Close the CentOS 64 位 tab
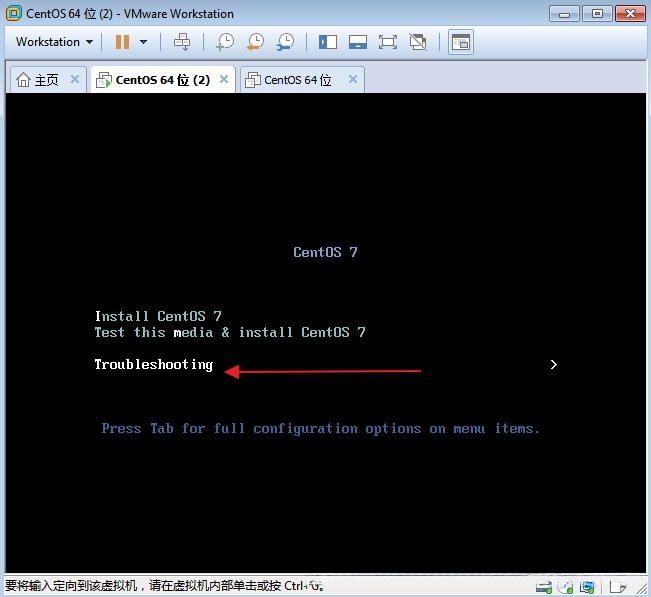The height and width of the screenshot is (597, 651). [x=353, y=79]
